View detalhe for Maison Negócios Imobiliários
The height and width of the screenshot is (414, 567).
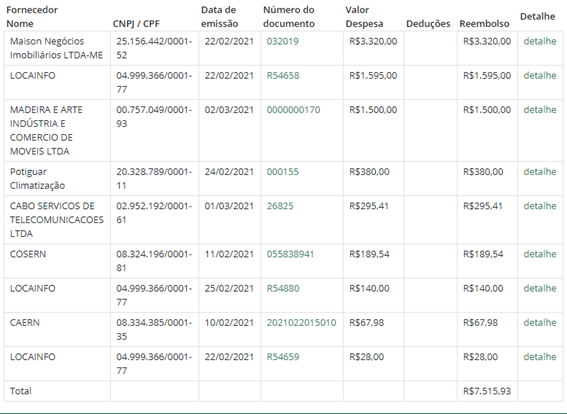pyautogui.click(x=540, y=41)
